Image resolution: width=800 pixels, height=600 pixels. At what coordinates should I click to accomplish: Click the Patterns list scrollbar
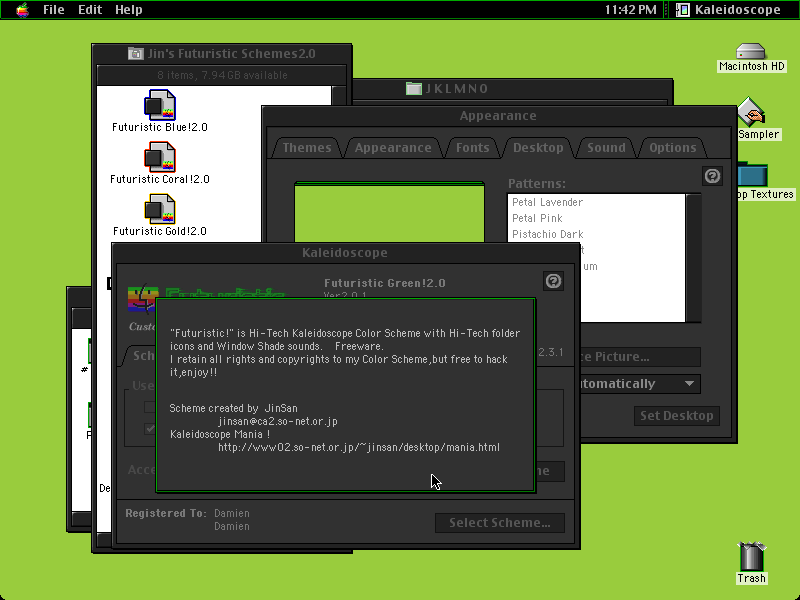click(x=693, y=258)
